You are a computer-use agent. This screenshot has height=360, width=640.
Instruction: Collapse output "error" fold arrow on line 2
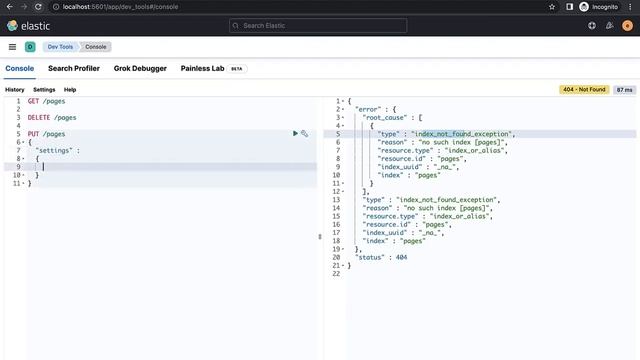(343, 109)
